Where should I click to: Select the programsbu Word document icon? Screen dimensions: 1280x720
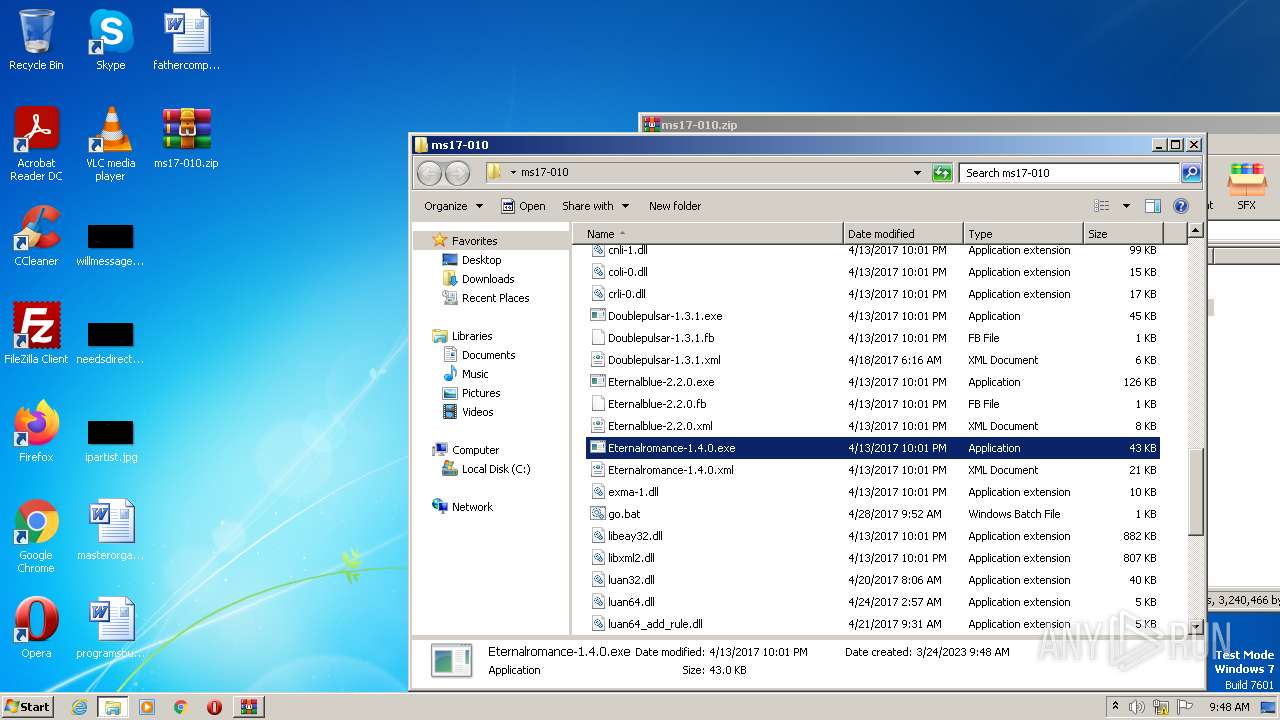click(110, 628)
